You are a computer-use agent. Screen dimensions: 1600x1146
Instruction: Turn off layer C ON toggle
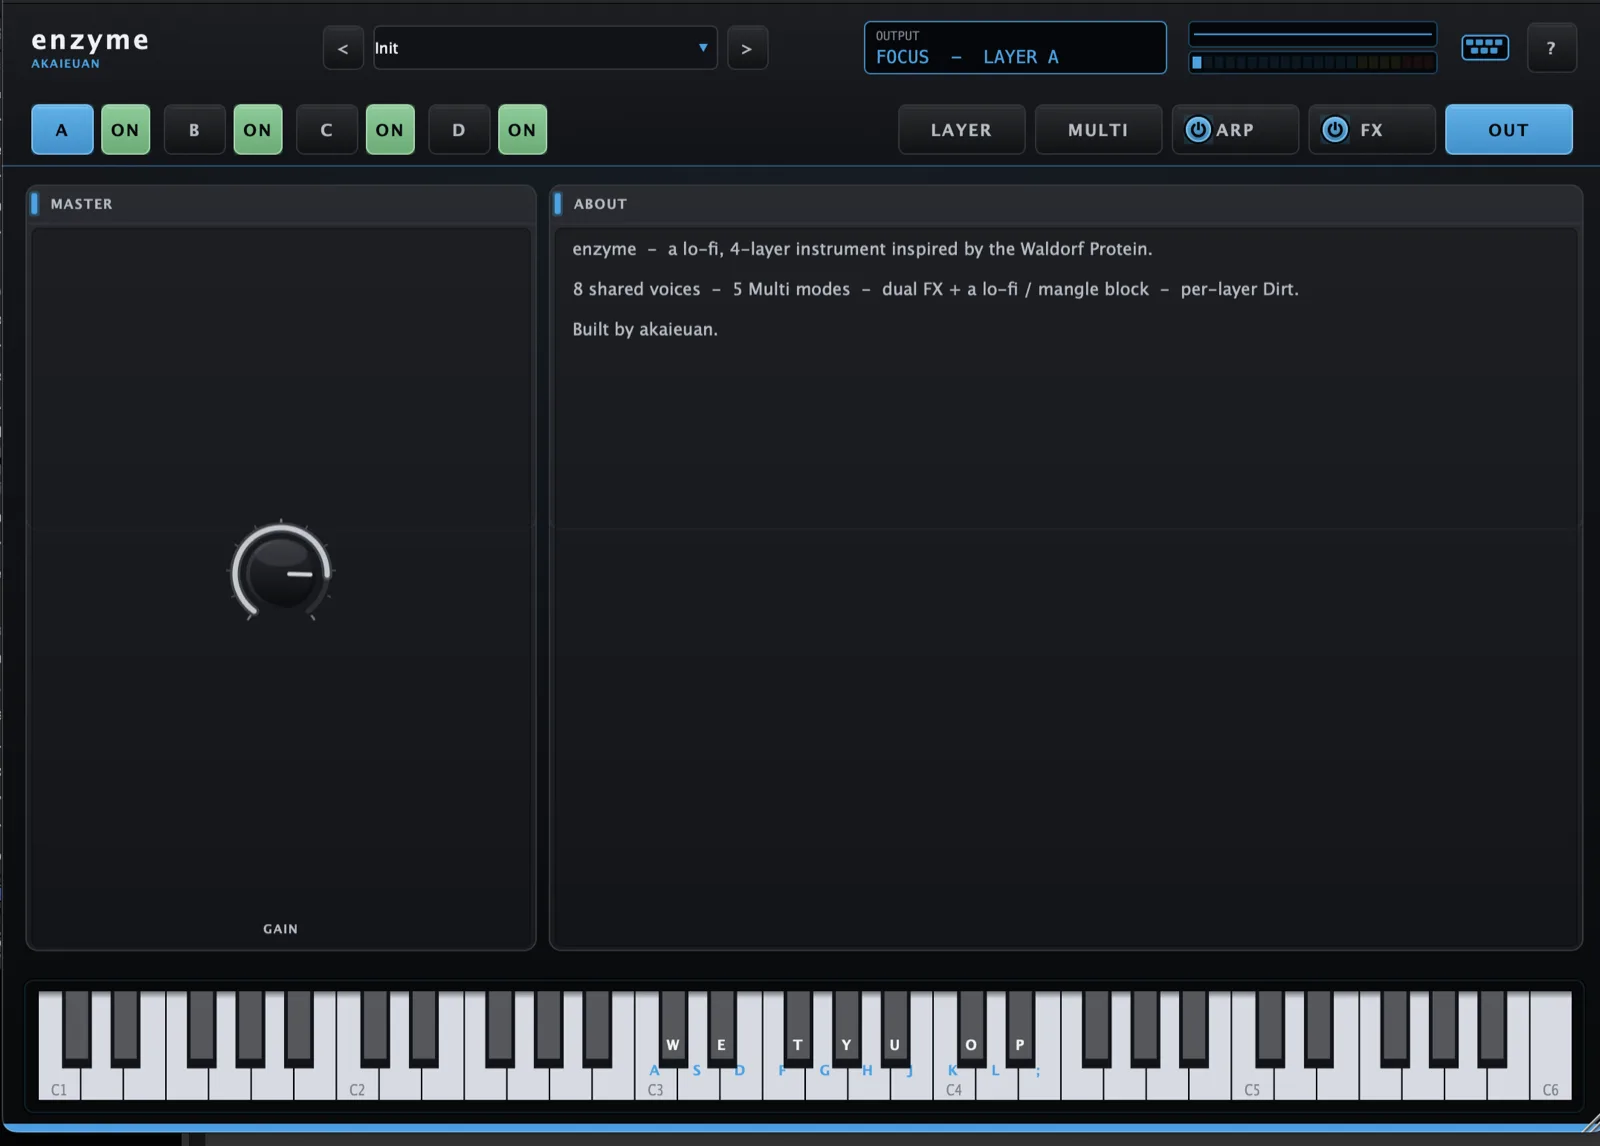pyautogui.click(x=390, y=129)
